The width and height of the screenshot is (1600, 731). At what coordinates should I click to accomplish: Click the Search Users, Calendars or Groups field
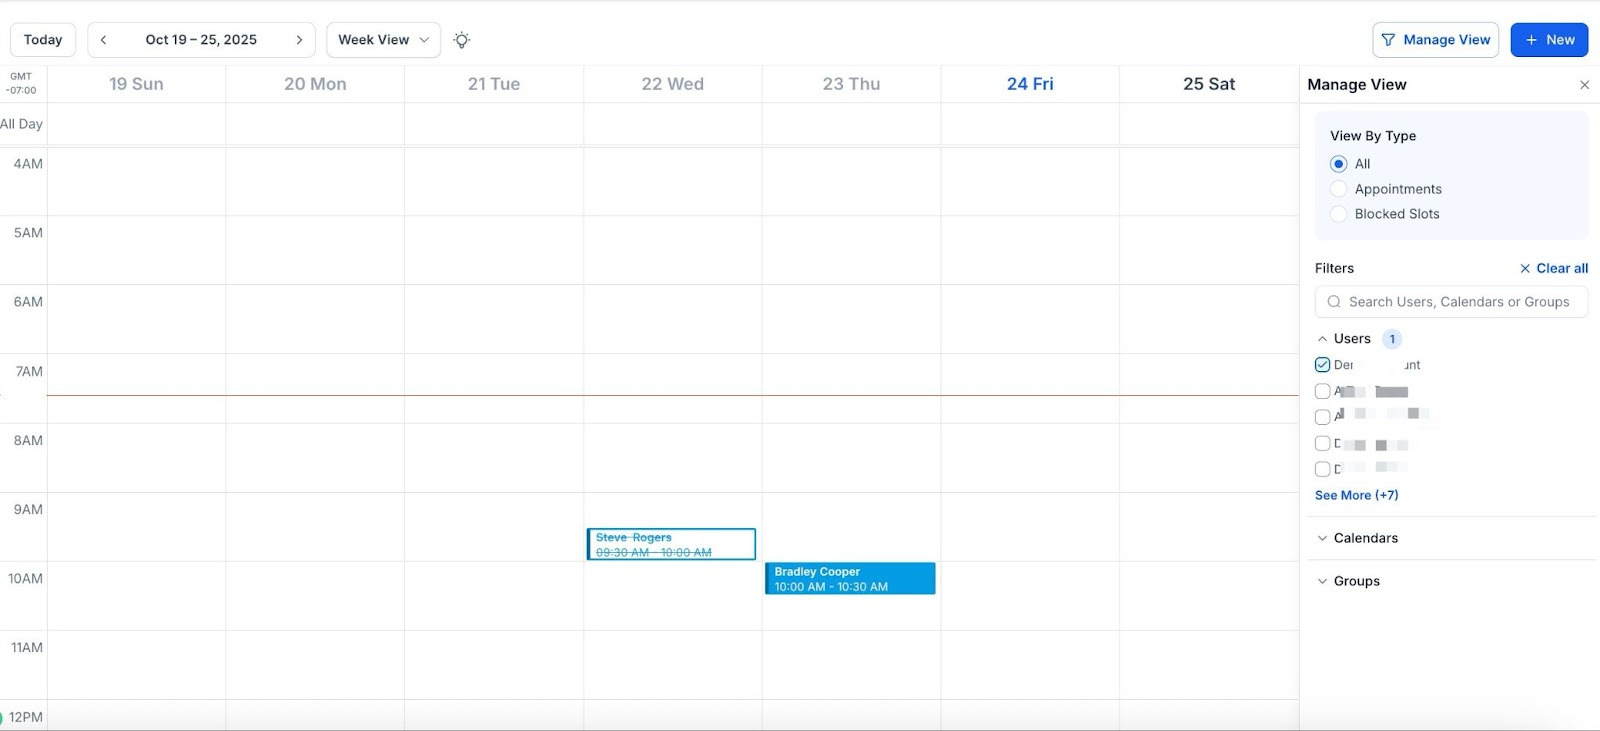1458,302
